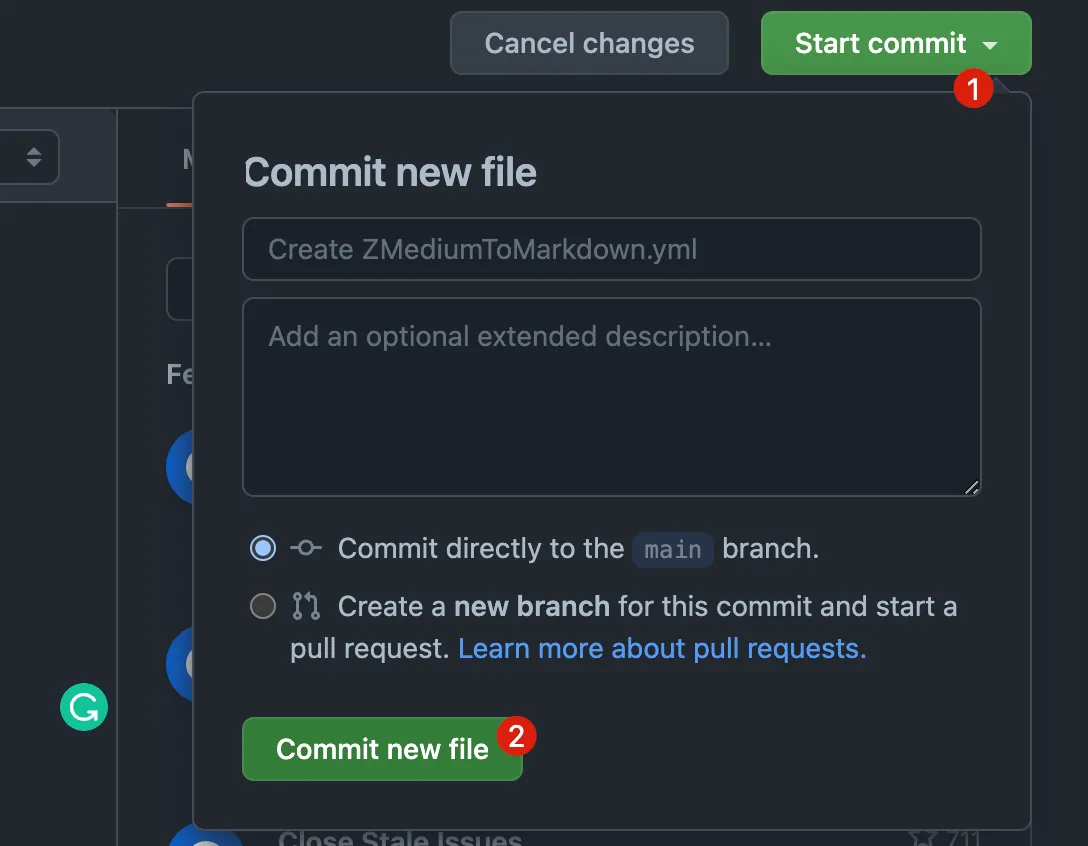Click the red badge numbered 1

[x=972, y=88]
